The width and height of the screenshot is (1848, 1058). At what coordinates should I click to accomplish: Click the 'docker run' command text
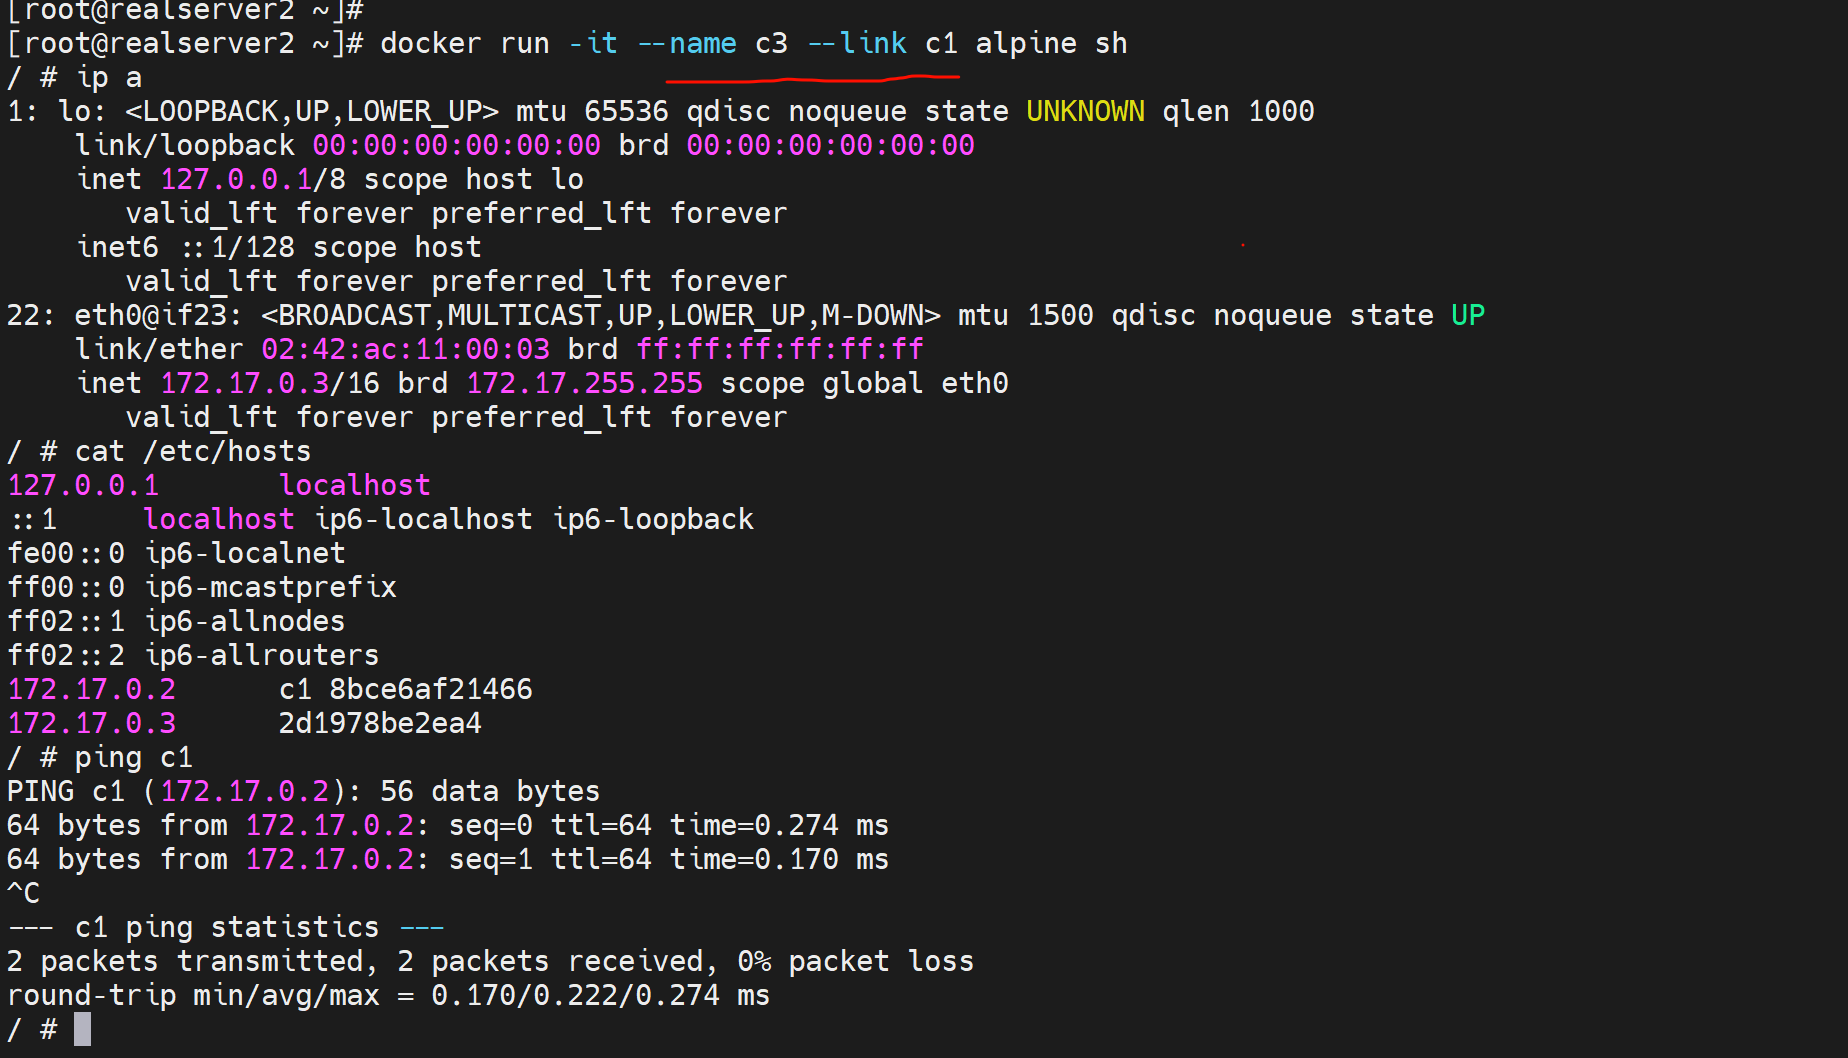coord(464,44)
